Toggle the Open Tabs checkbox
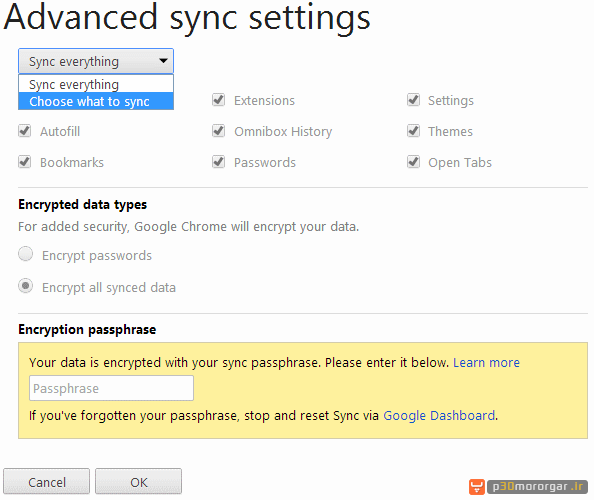Viewport: 594px width, 500px height. [x=413, y=162]
